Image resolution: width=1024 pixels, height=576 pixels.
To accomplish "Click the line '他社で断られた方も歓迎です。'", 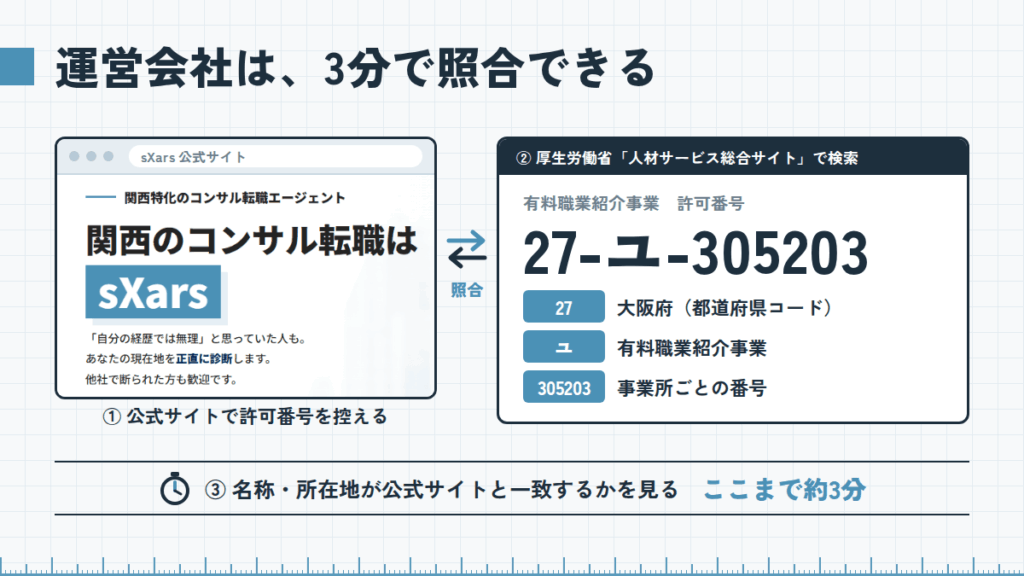I will coord(162,379).
